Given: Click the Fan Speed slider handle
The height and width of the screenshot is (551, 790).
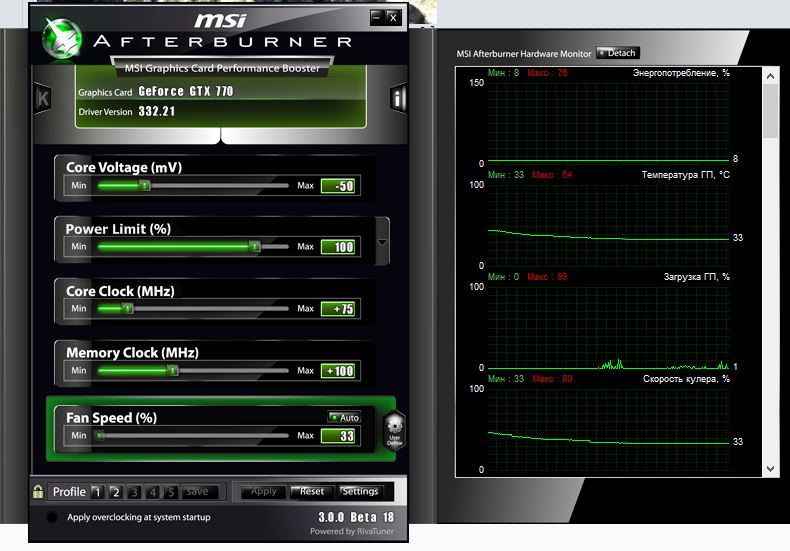Looking at the screenshot, I should point(100,436).
